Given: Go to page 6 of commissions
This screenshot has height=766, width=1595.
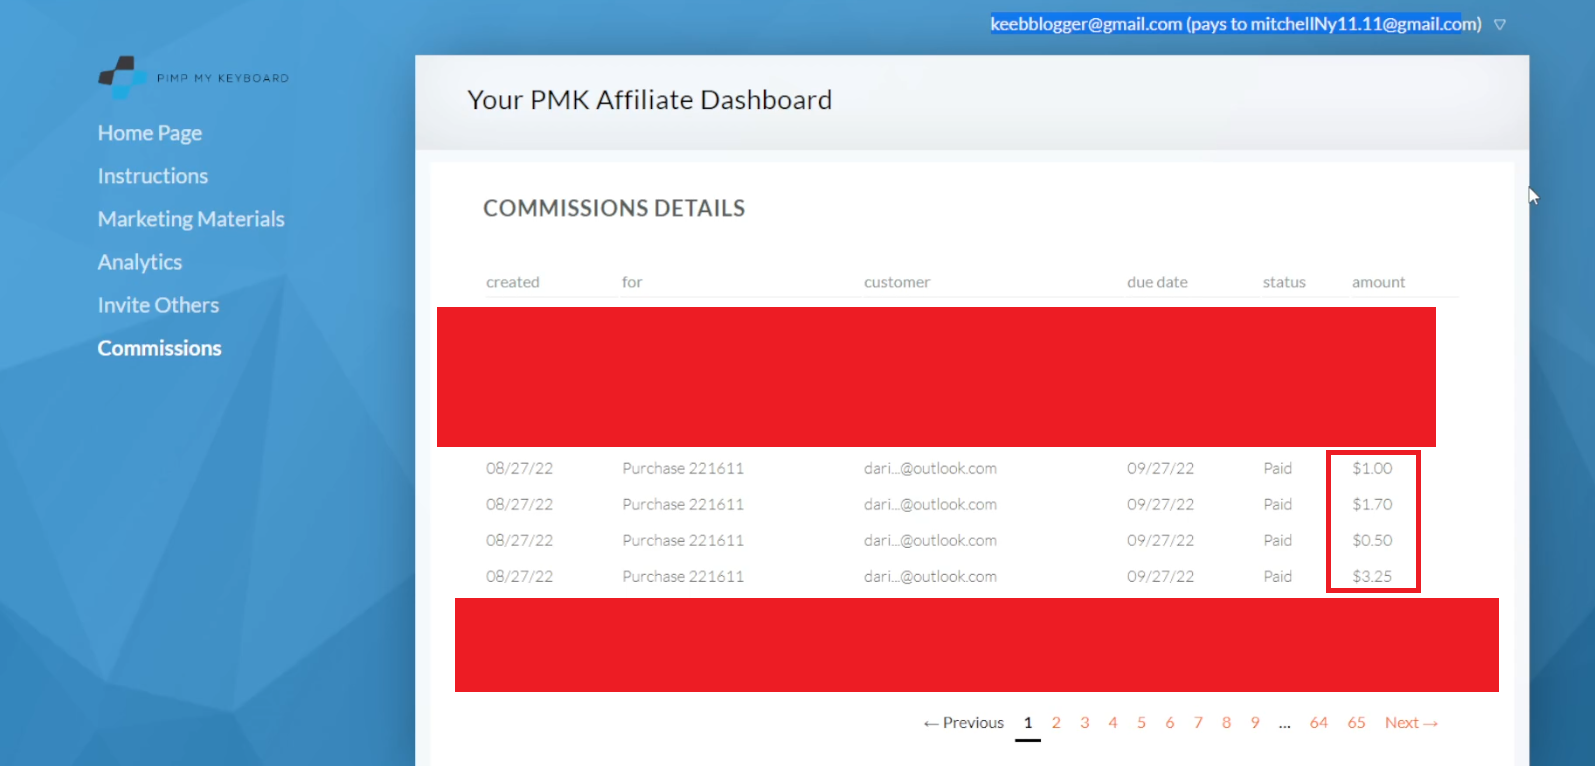Looking at the screenshot, I should [1169, 723].
